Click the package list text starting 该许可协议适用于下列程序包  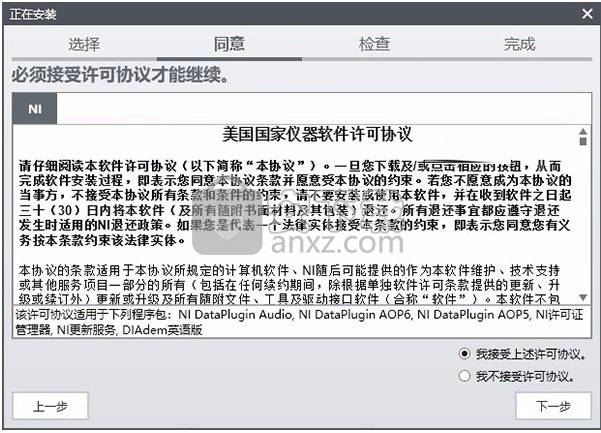pyautogui.click(x=299, y=322)
